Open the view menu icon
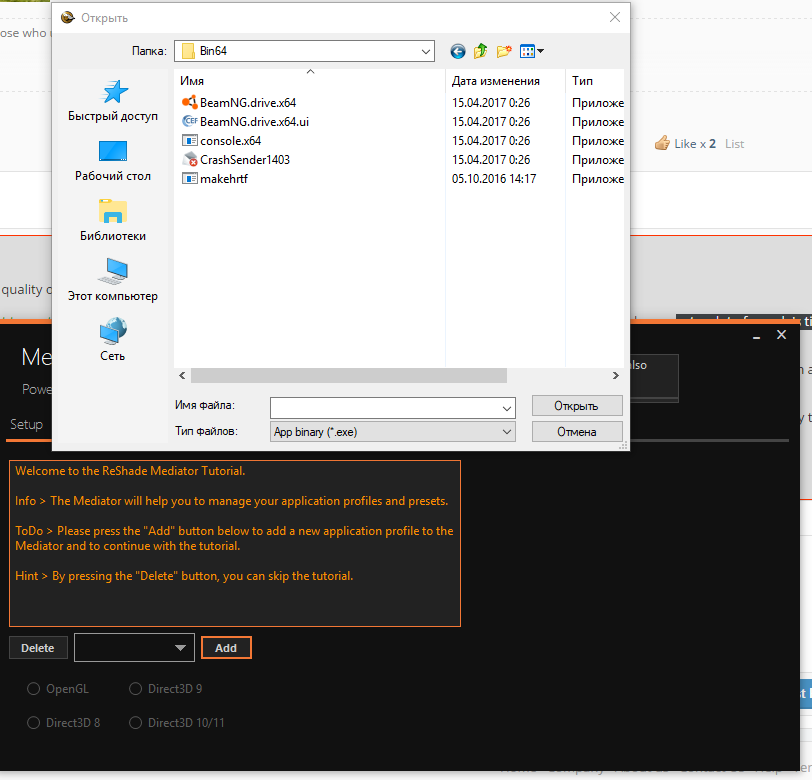 coord(531,51)
